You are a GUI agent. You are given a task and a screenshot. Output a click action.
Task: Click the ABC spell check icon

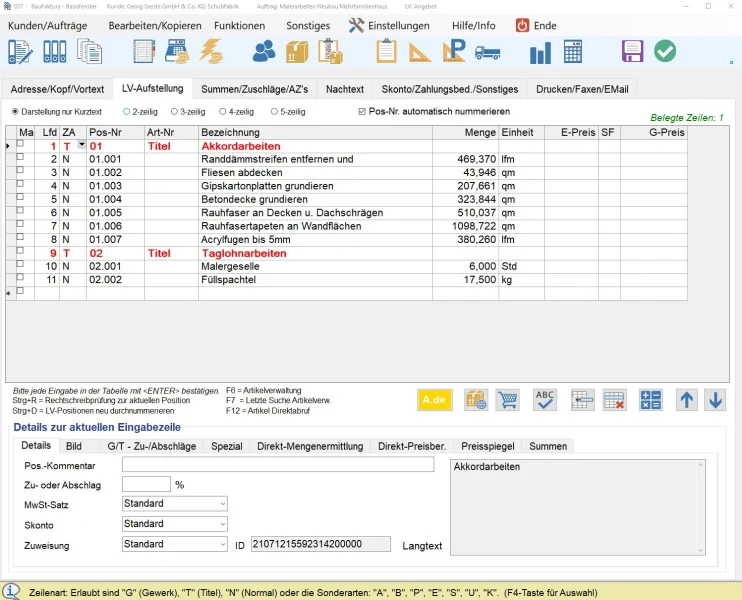(545, 400)
